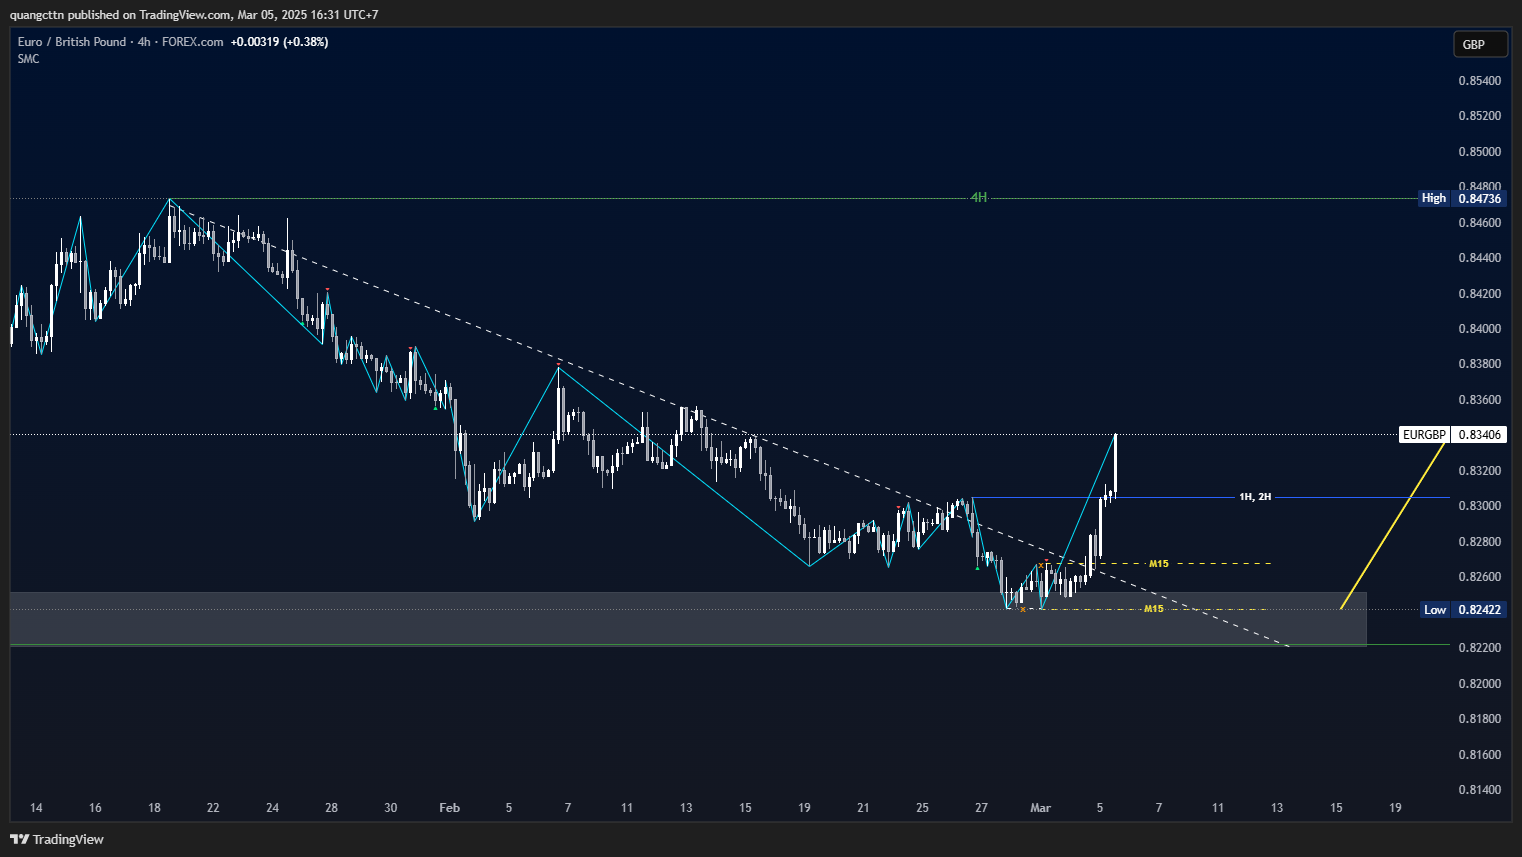Click the Low 0.82422 price label
The height and width of the screenshot is (857, 1522).
(x=1463, y=609)
